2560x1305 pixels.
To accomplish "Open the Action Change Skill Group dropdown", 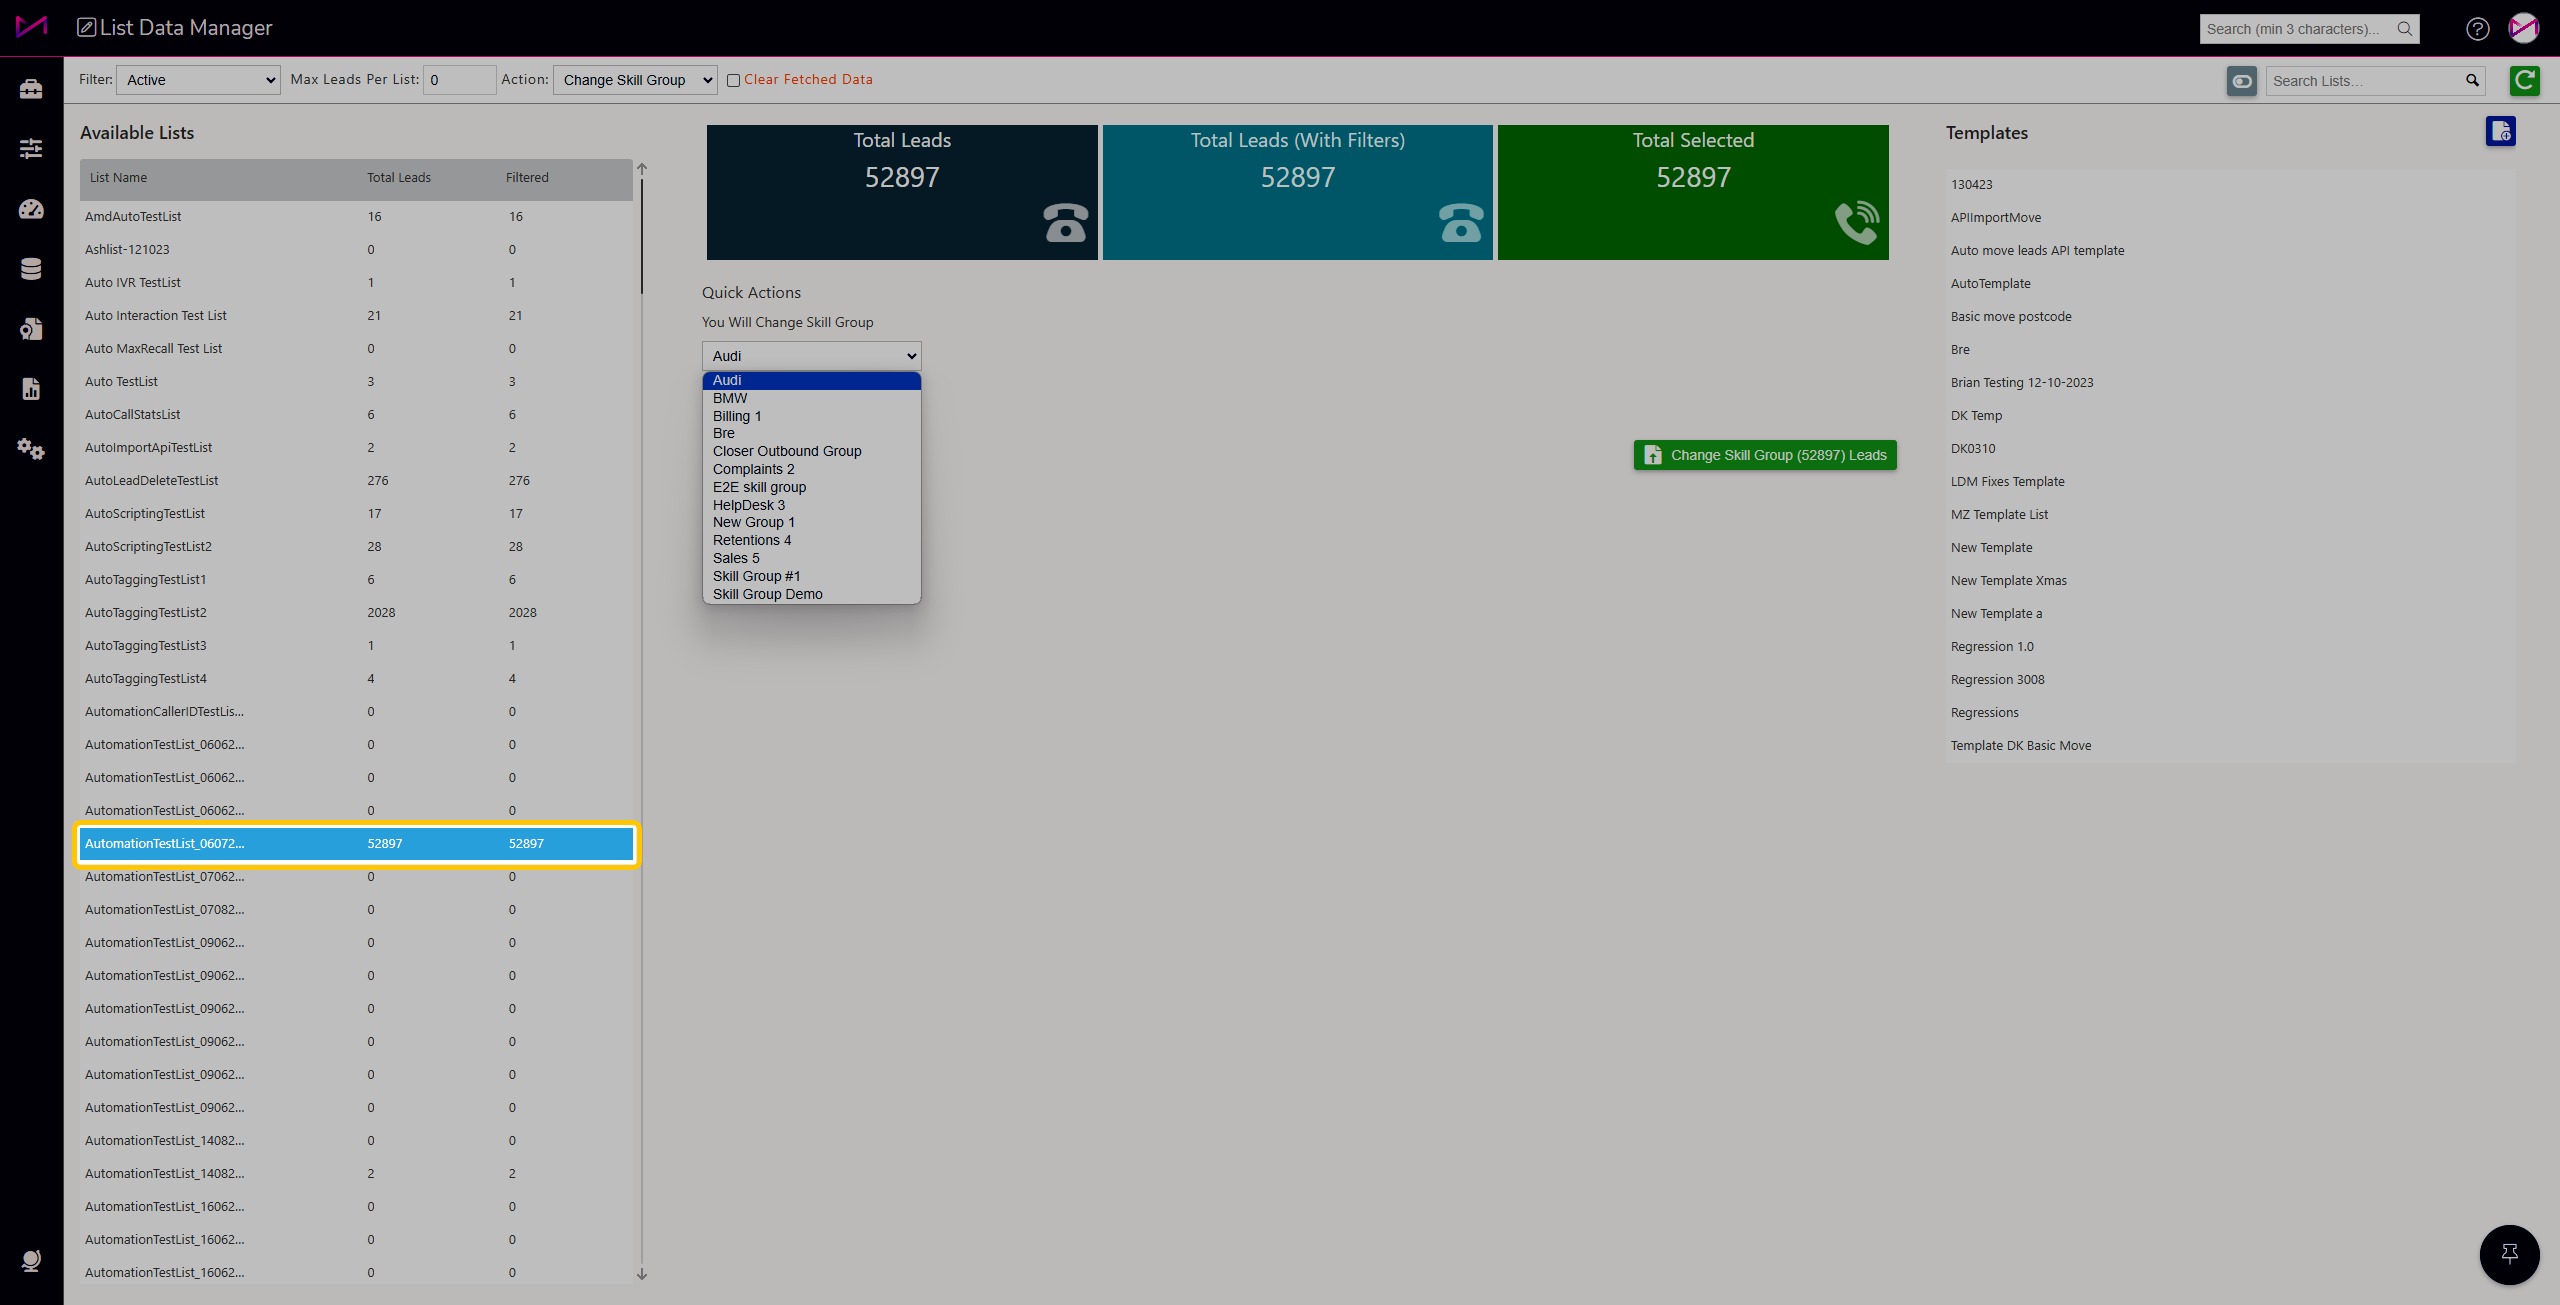I will tap(635, 80).
